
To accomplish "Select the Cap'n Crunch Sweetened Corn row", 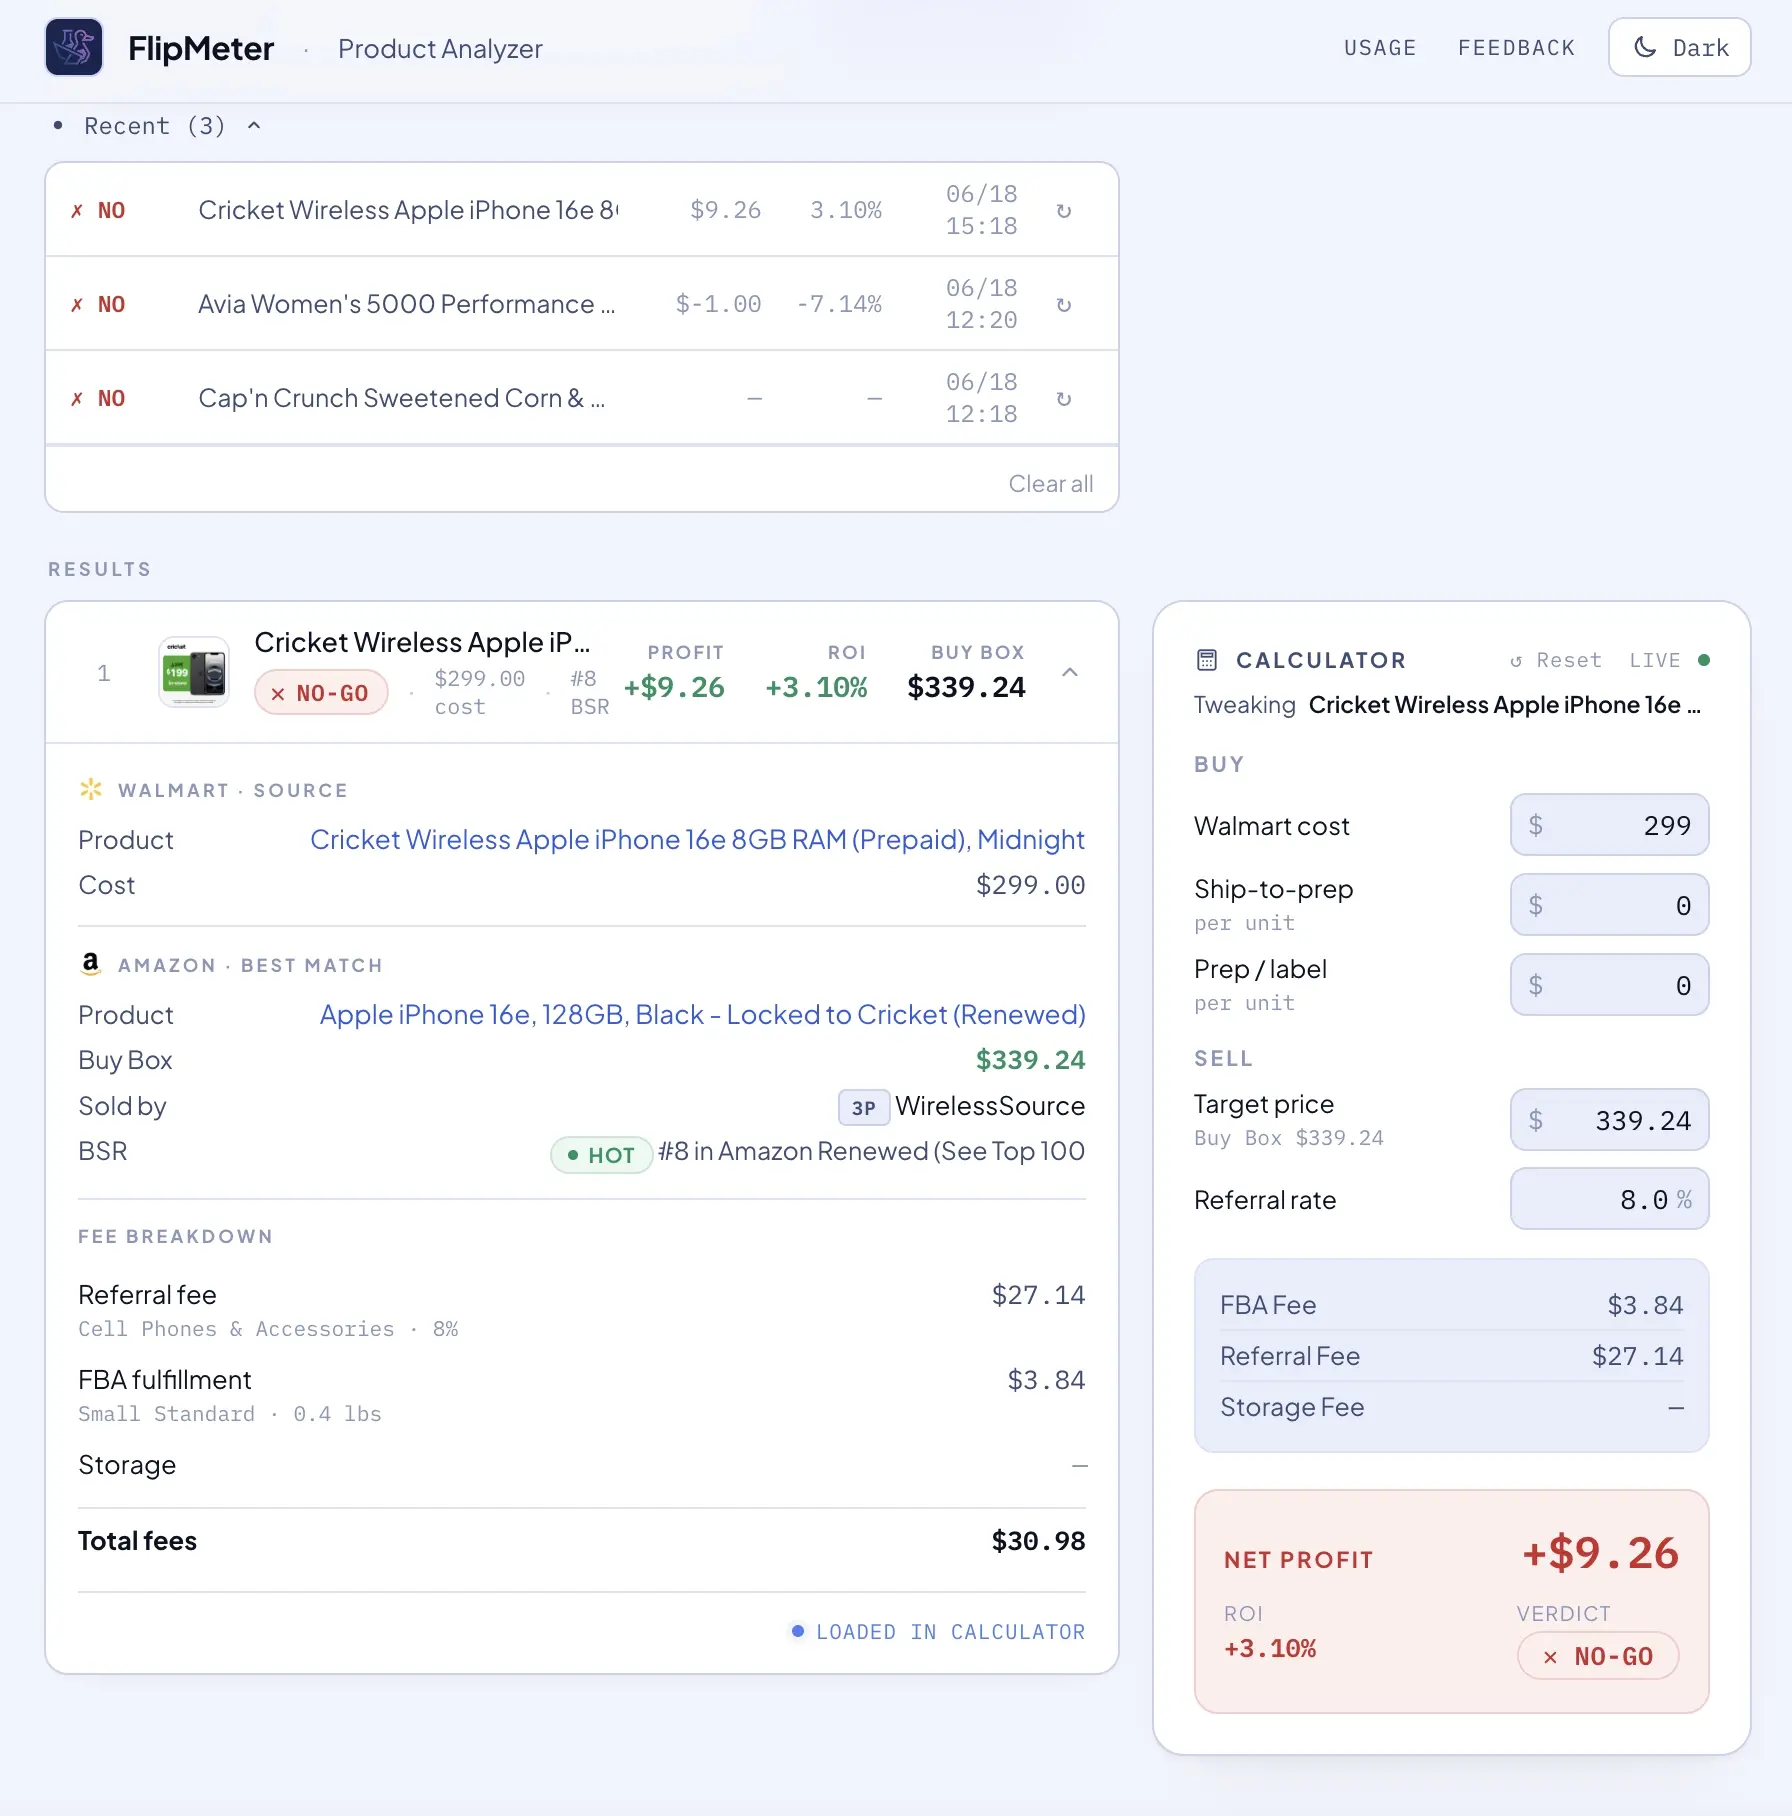I will pos(582,398).
